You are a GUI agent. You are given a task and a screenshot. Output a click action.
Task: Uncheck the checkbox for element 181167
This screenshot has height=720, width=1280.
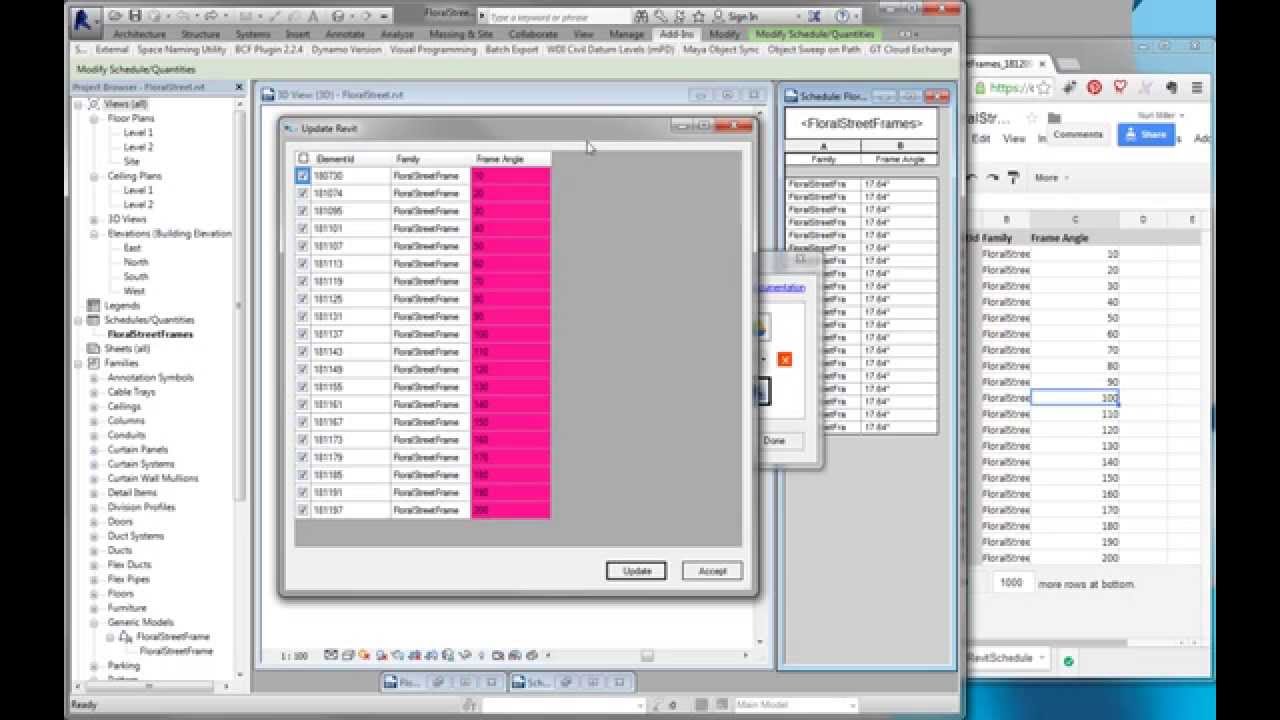[x=303, y=422]
